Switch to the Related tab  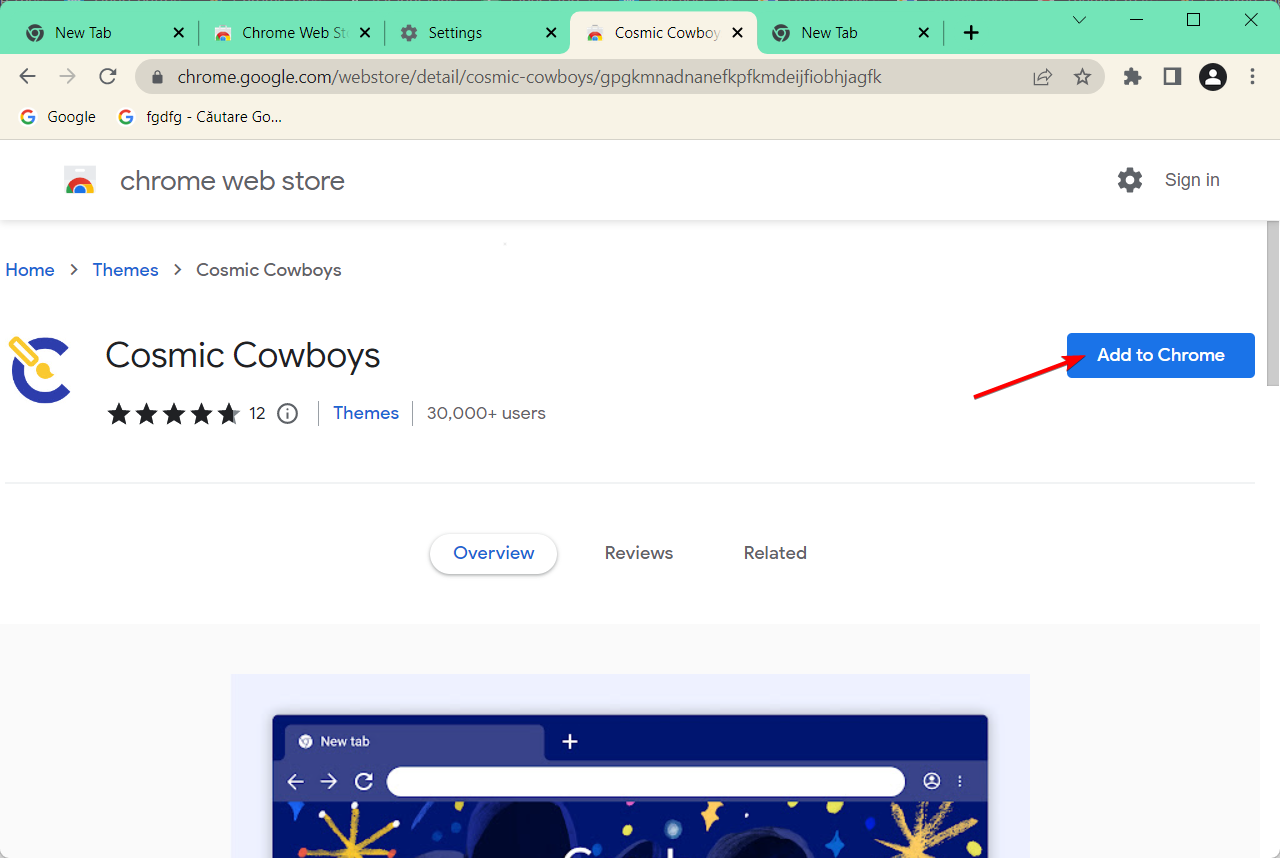(775, 553)
